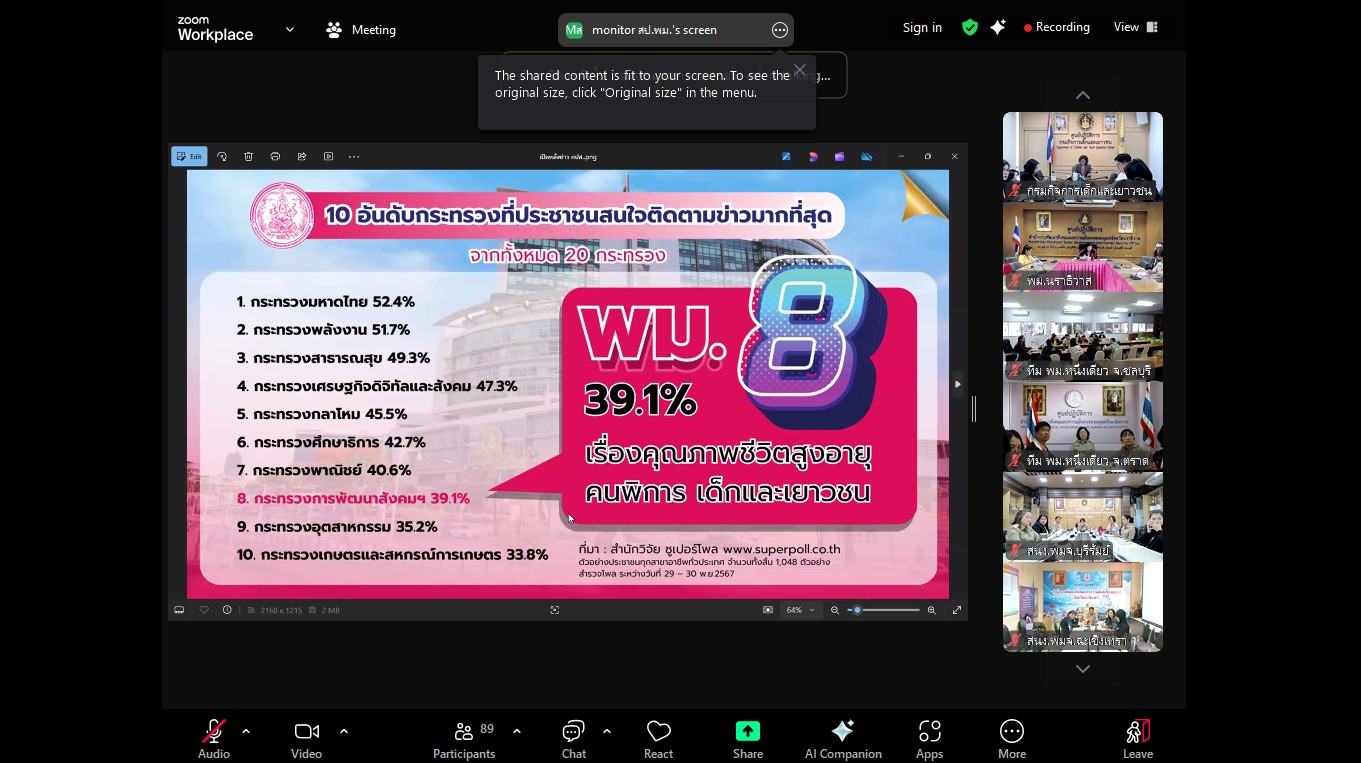Select the กรมกิจการเด็กและเยาวชน video thumbnail
1361x763 pixels.
[x=1082, y=156]
